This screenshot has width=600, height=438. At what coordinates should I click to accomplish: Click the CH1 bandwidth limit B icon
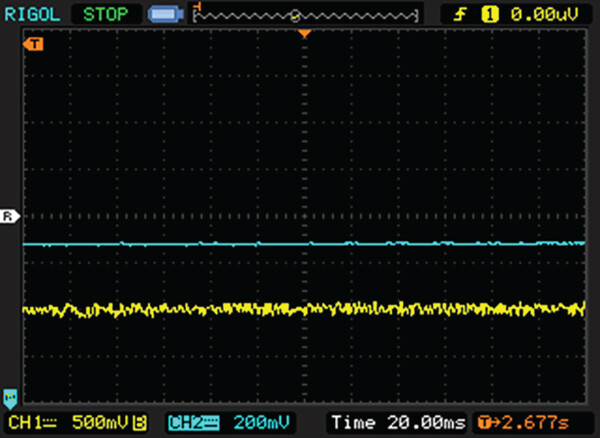pos(139,423)
